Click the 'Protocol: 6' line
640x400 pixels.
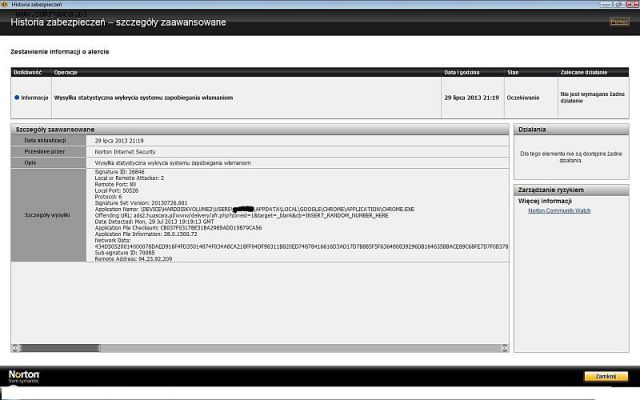(108, 196)
